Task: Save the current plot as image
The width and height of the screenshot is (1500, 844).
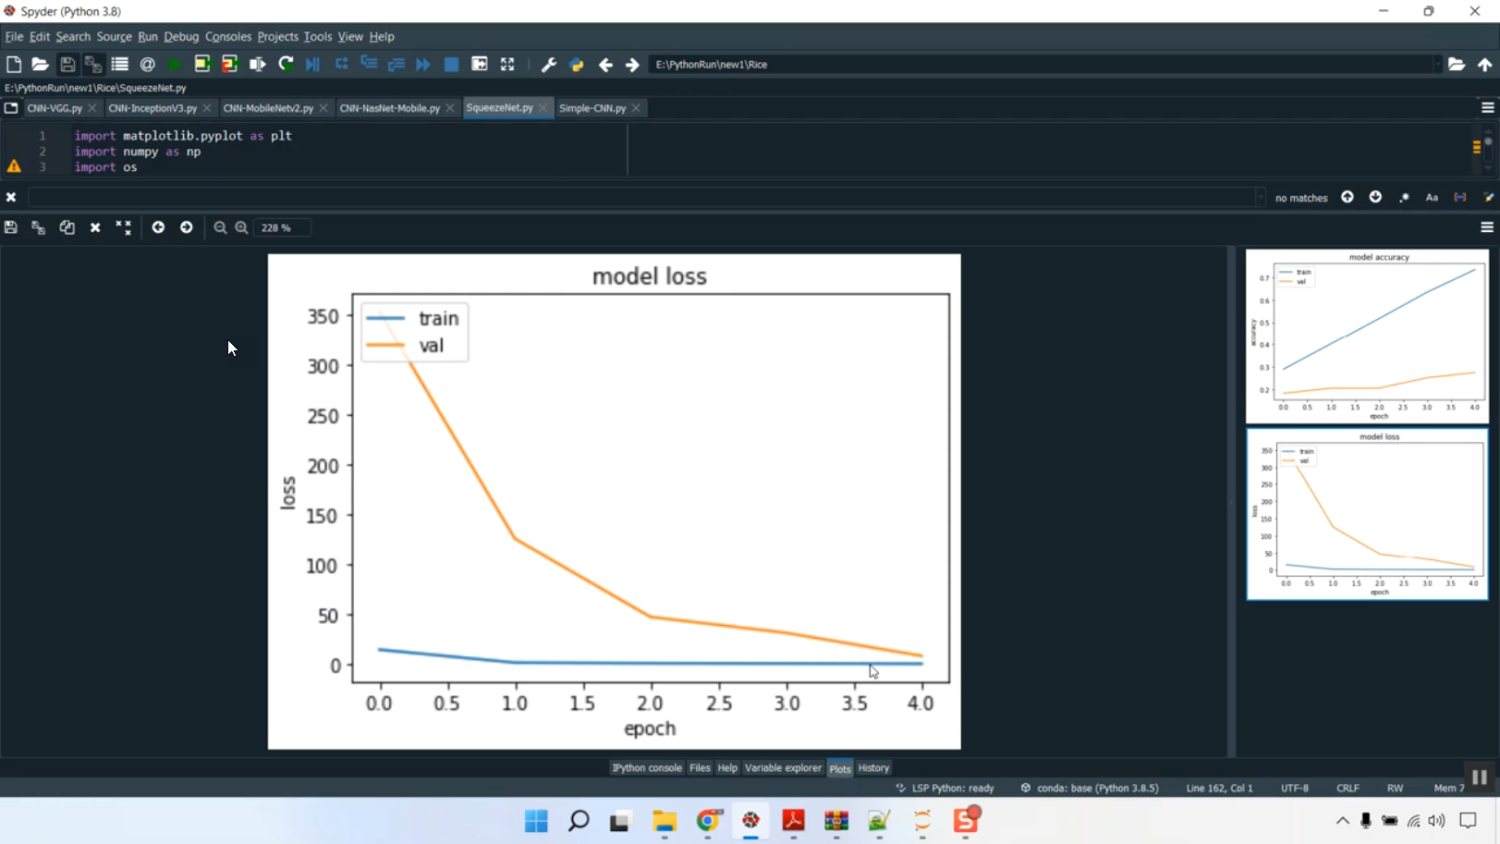Action: pyautogui.click(x=10, y=227)
